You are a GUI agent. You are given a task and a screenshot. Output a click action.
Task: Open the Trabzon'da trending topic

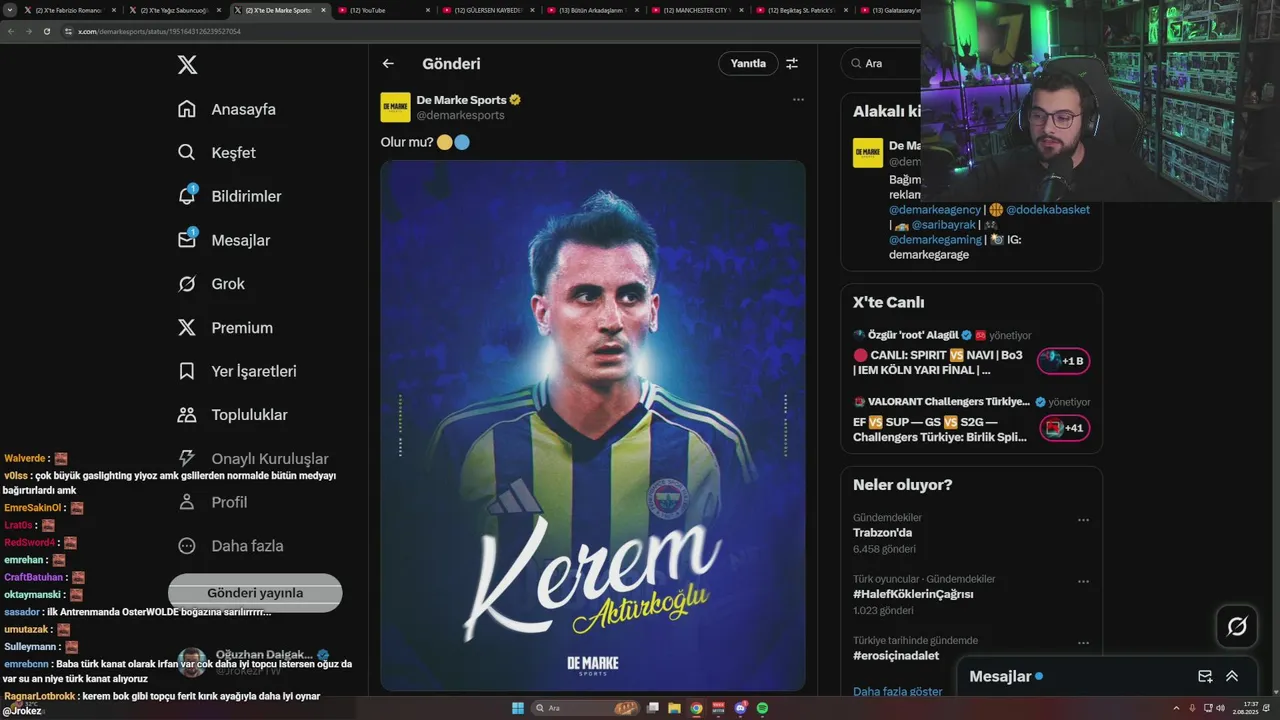pyautogui.click(x=882, y=533)
